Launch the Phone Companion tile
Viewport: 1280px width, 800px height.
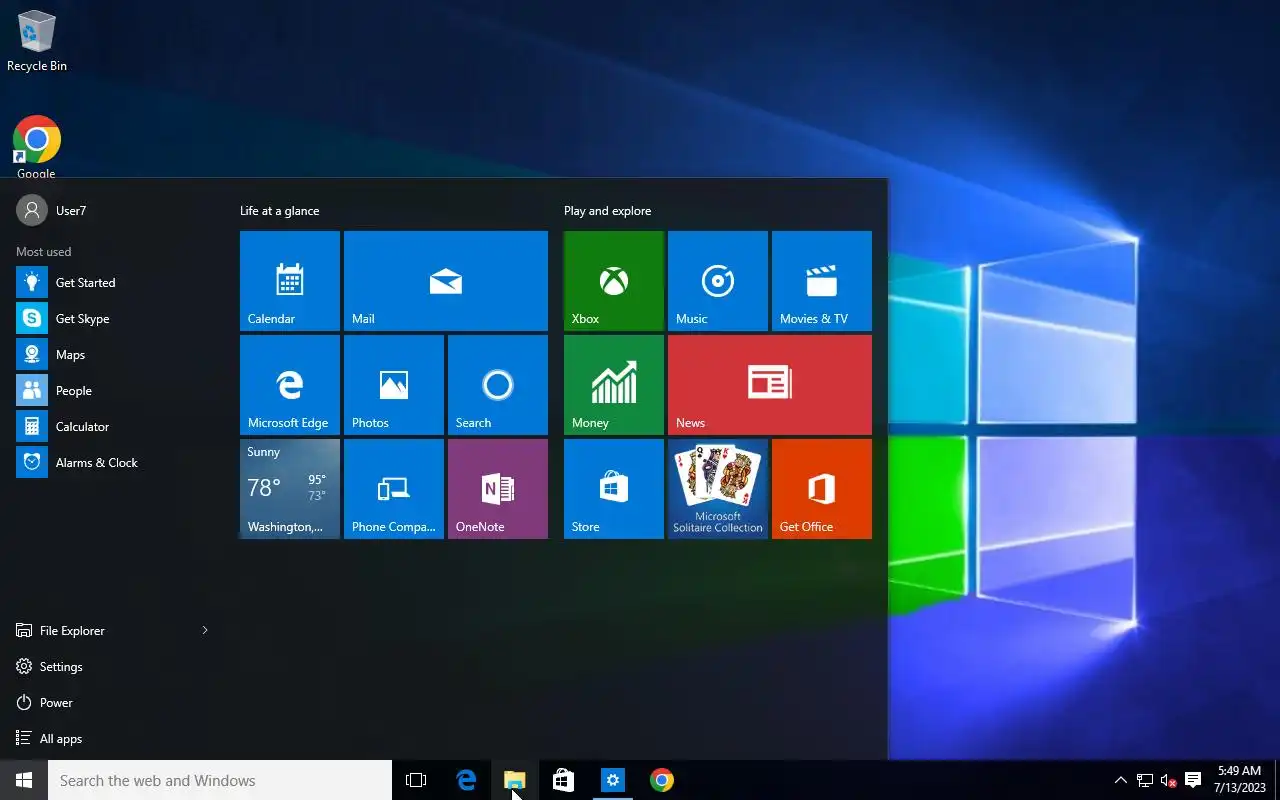[x=394, y=489]
